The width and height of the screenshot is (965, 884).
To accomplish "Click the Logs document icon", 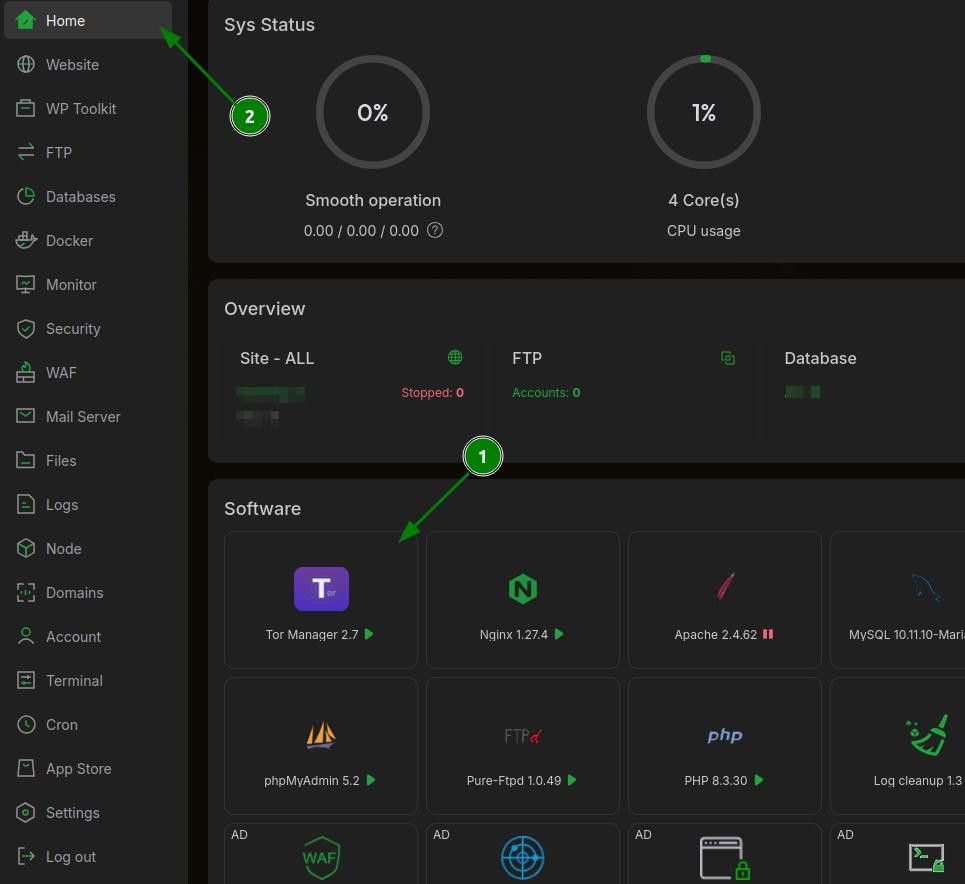I will pos(25,504).
